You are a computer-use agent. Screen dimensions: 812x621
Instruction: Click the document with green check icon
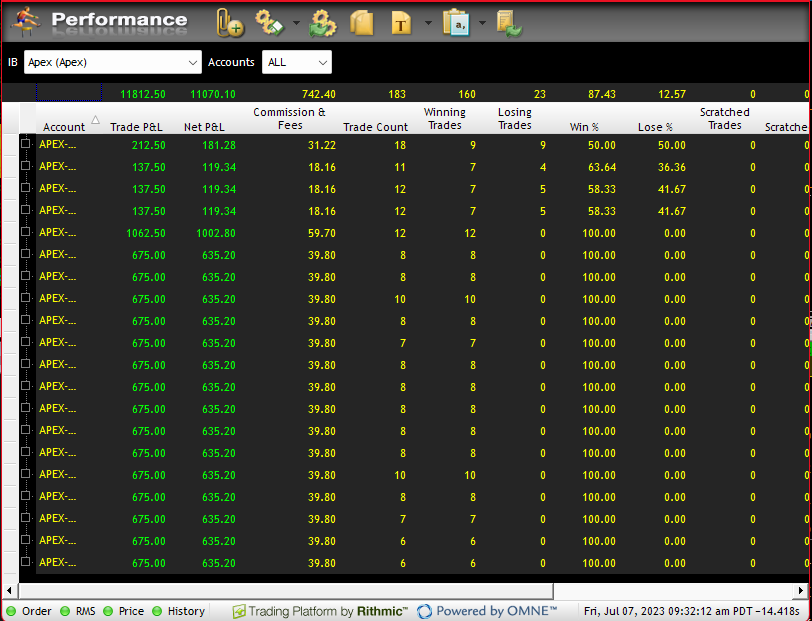pyautogui.click(x=509, y=22)
